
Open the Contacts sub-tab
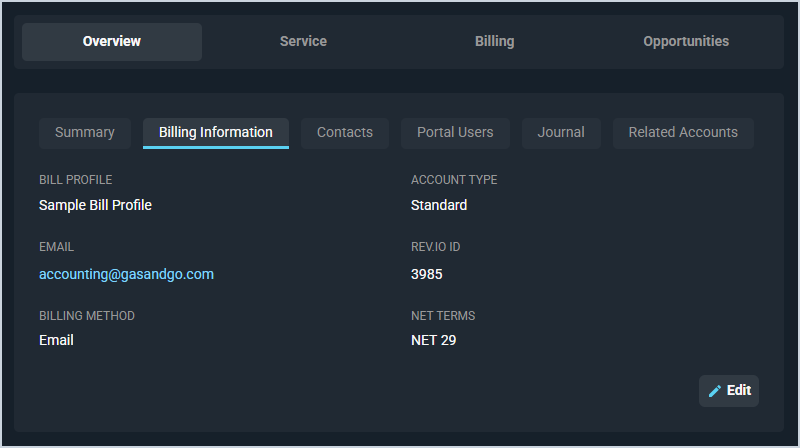tap(345, 133)
